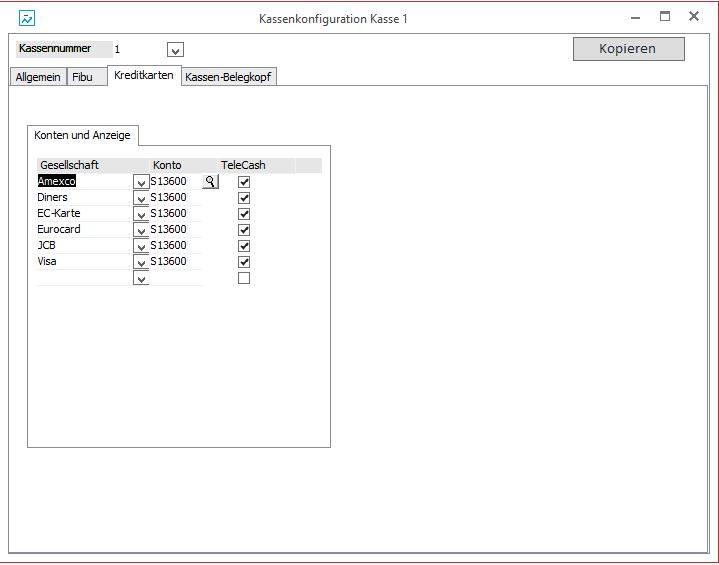Screen dimensions: 719x565
Task: Click the magnifier lookup icon beside Amexco Konto
Action: coord(209,182)
